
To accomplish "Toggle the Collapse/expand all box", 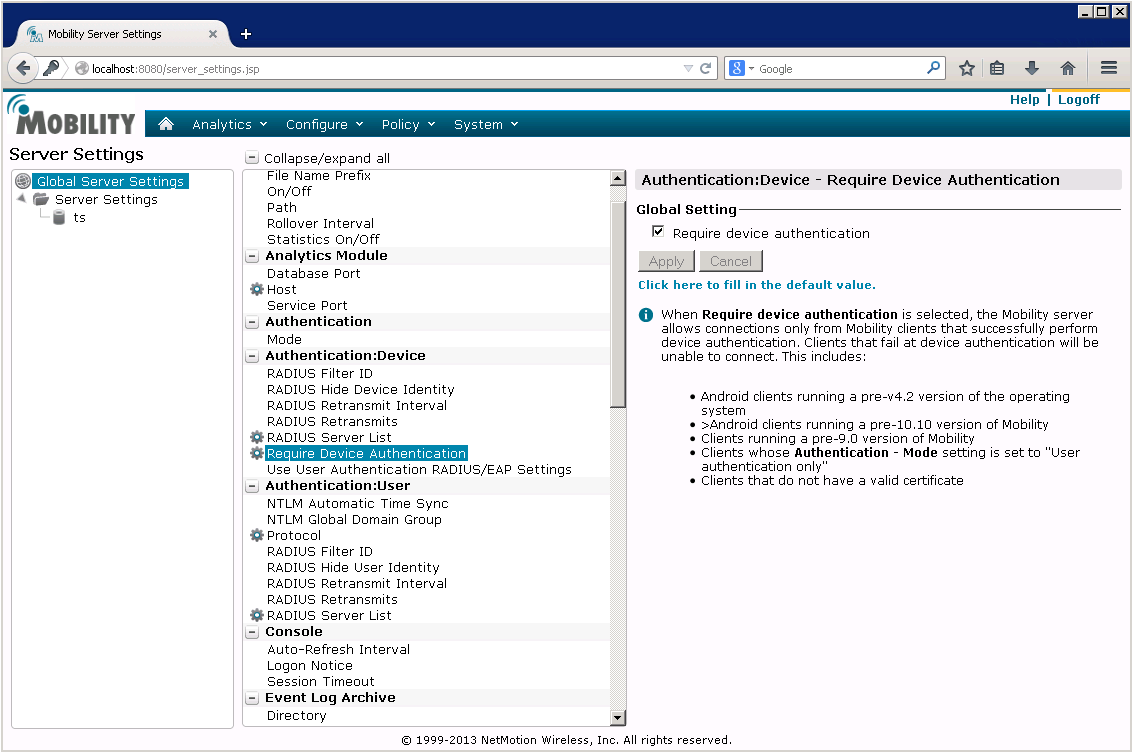I will (x=252, y=158).
